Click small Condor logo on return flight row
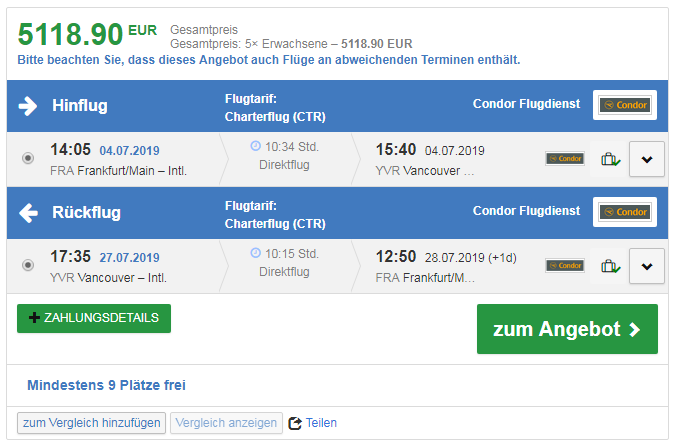The width and height of the screenshot is (677, 446). point(565,266)
